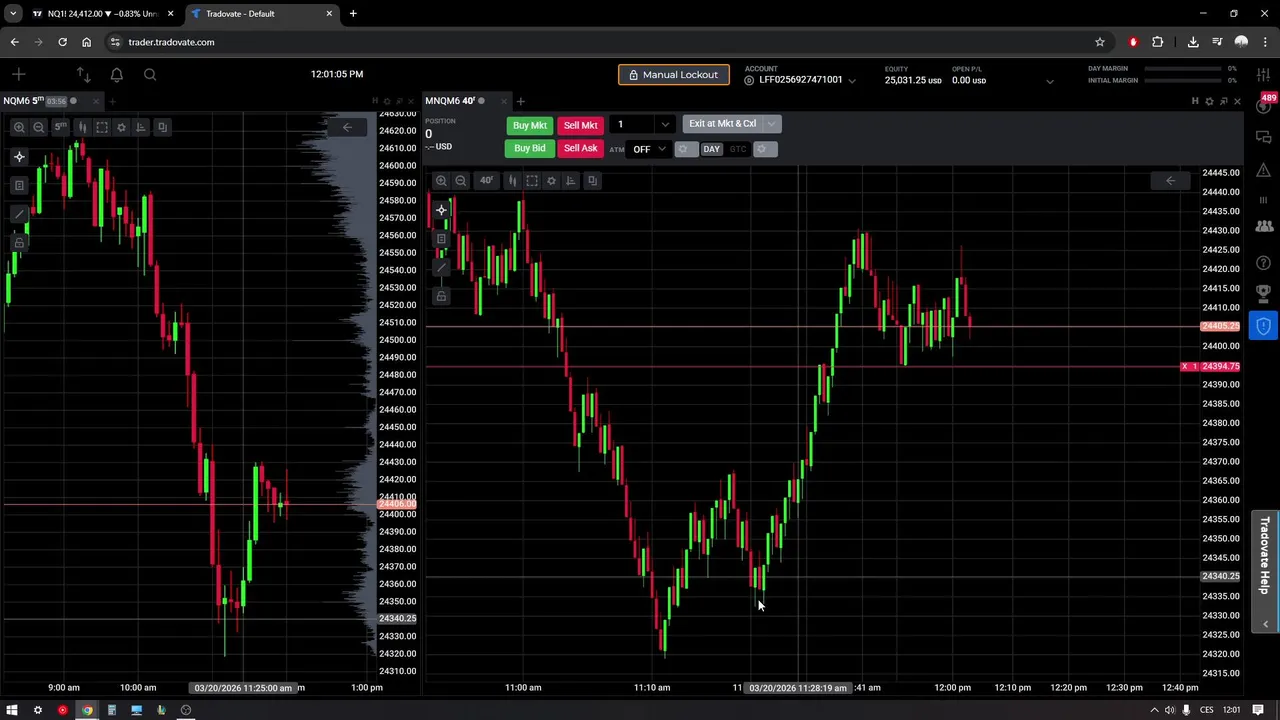Open ATM settings gear next to OFF
The width and height of the screenshot is (1280, 720).
click(684, 150)
